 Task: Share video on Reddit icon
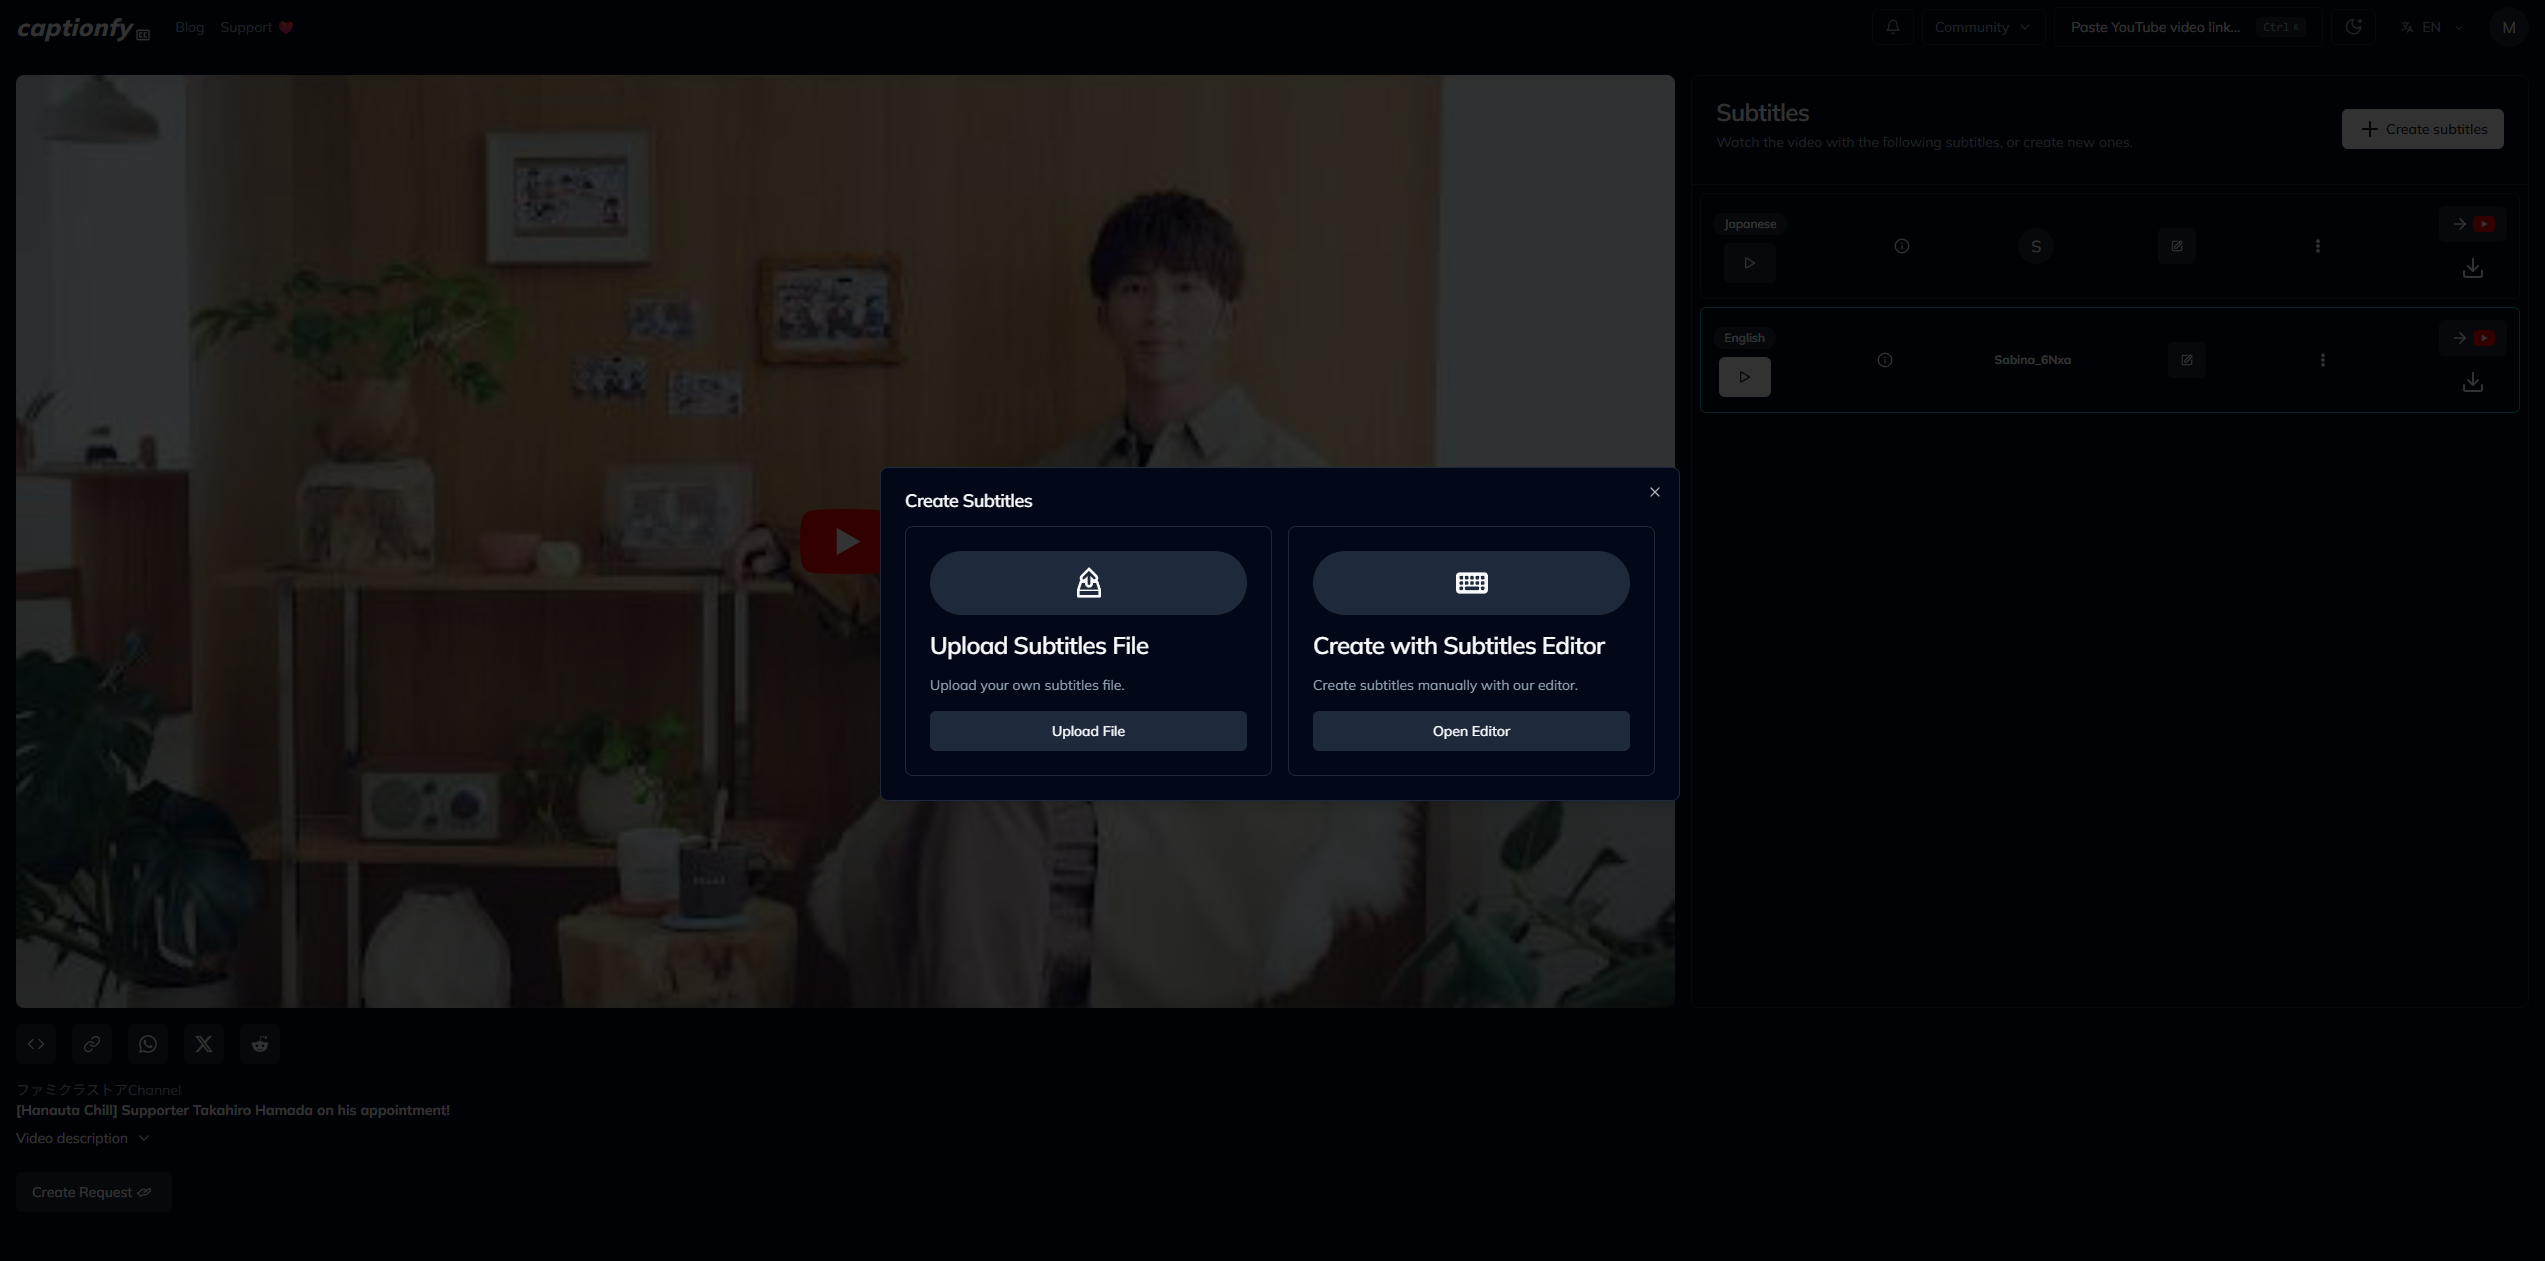coord(260,1044)
